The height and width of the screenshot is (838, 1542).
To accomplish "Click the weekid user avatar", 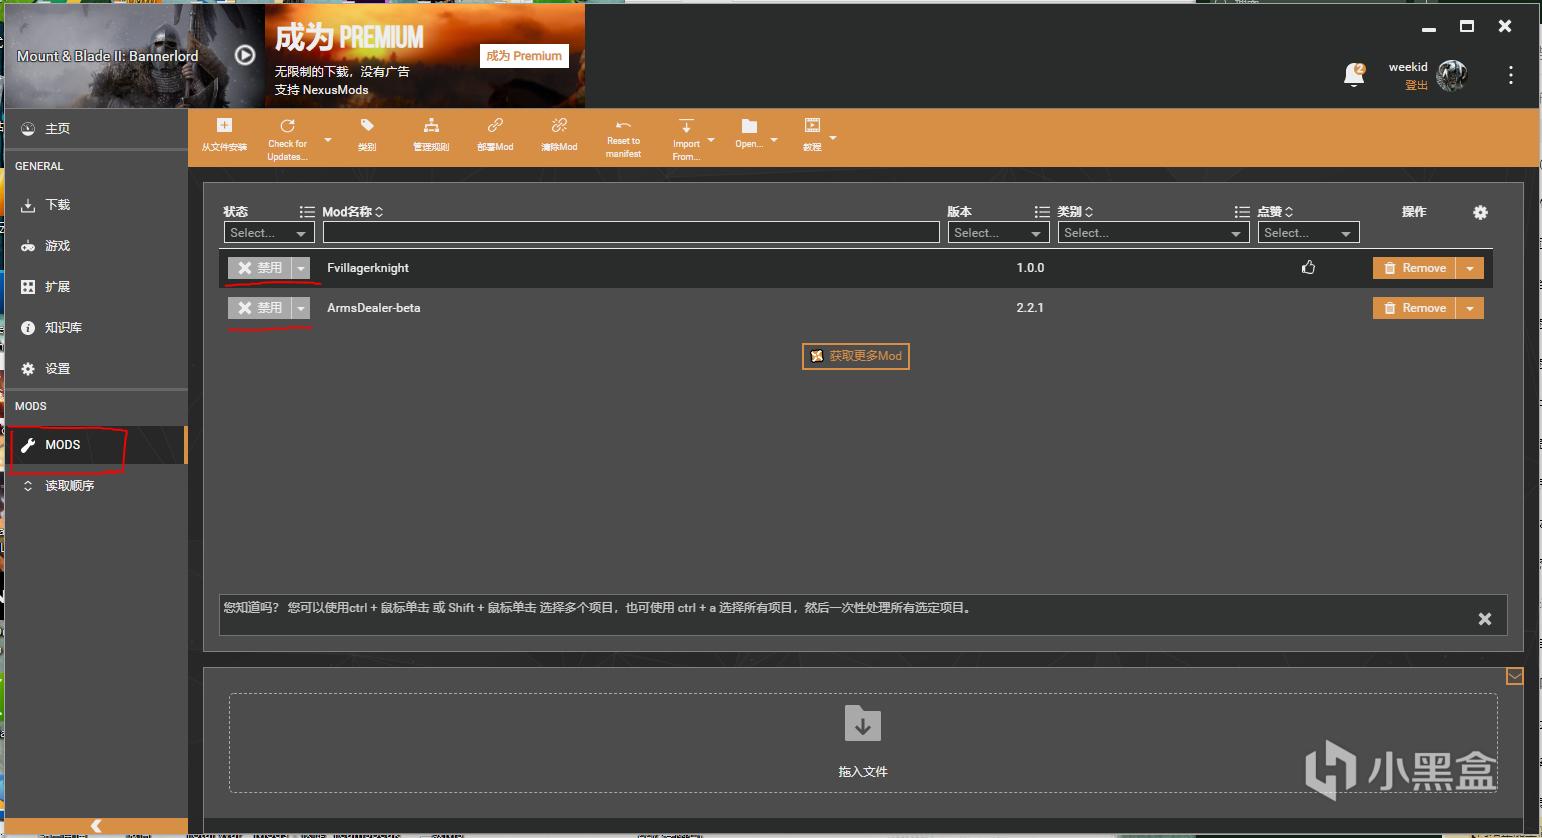I will (1451, 75).
